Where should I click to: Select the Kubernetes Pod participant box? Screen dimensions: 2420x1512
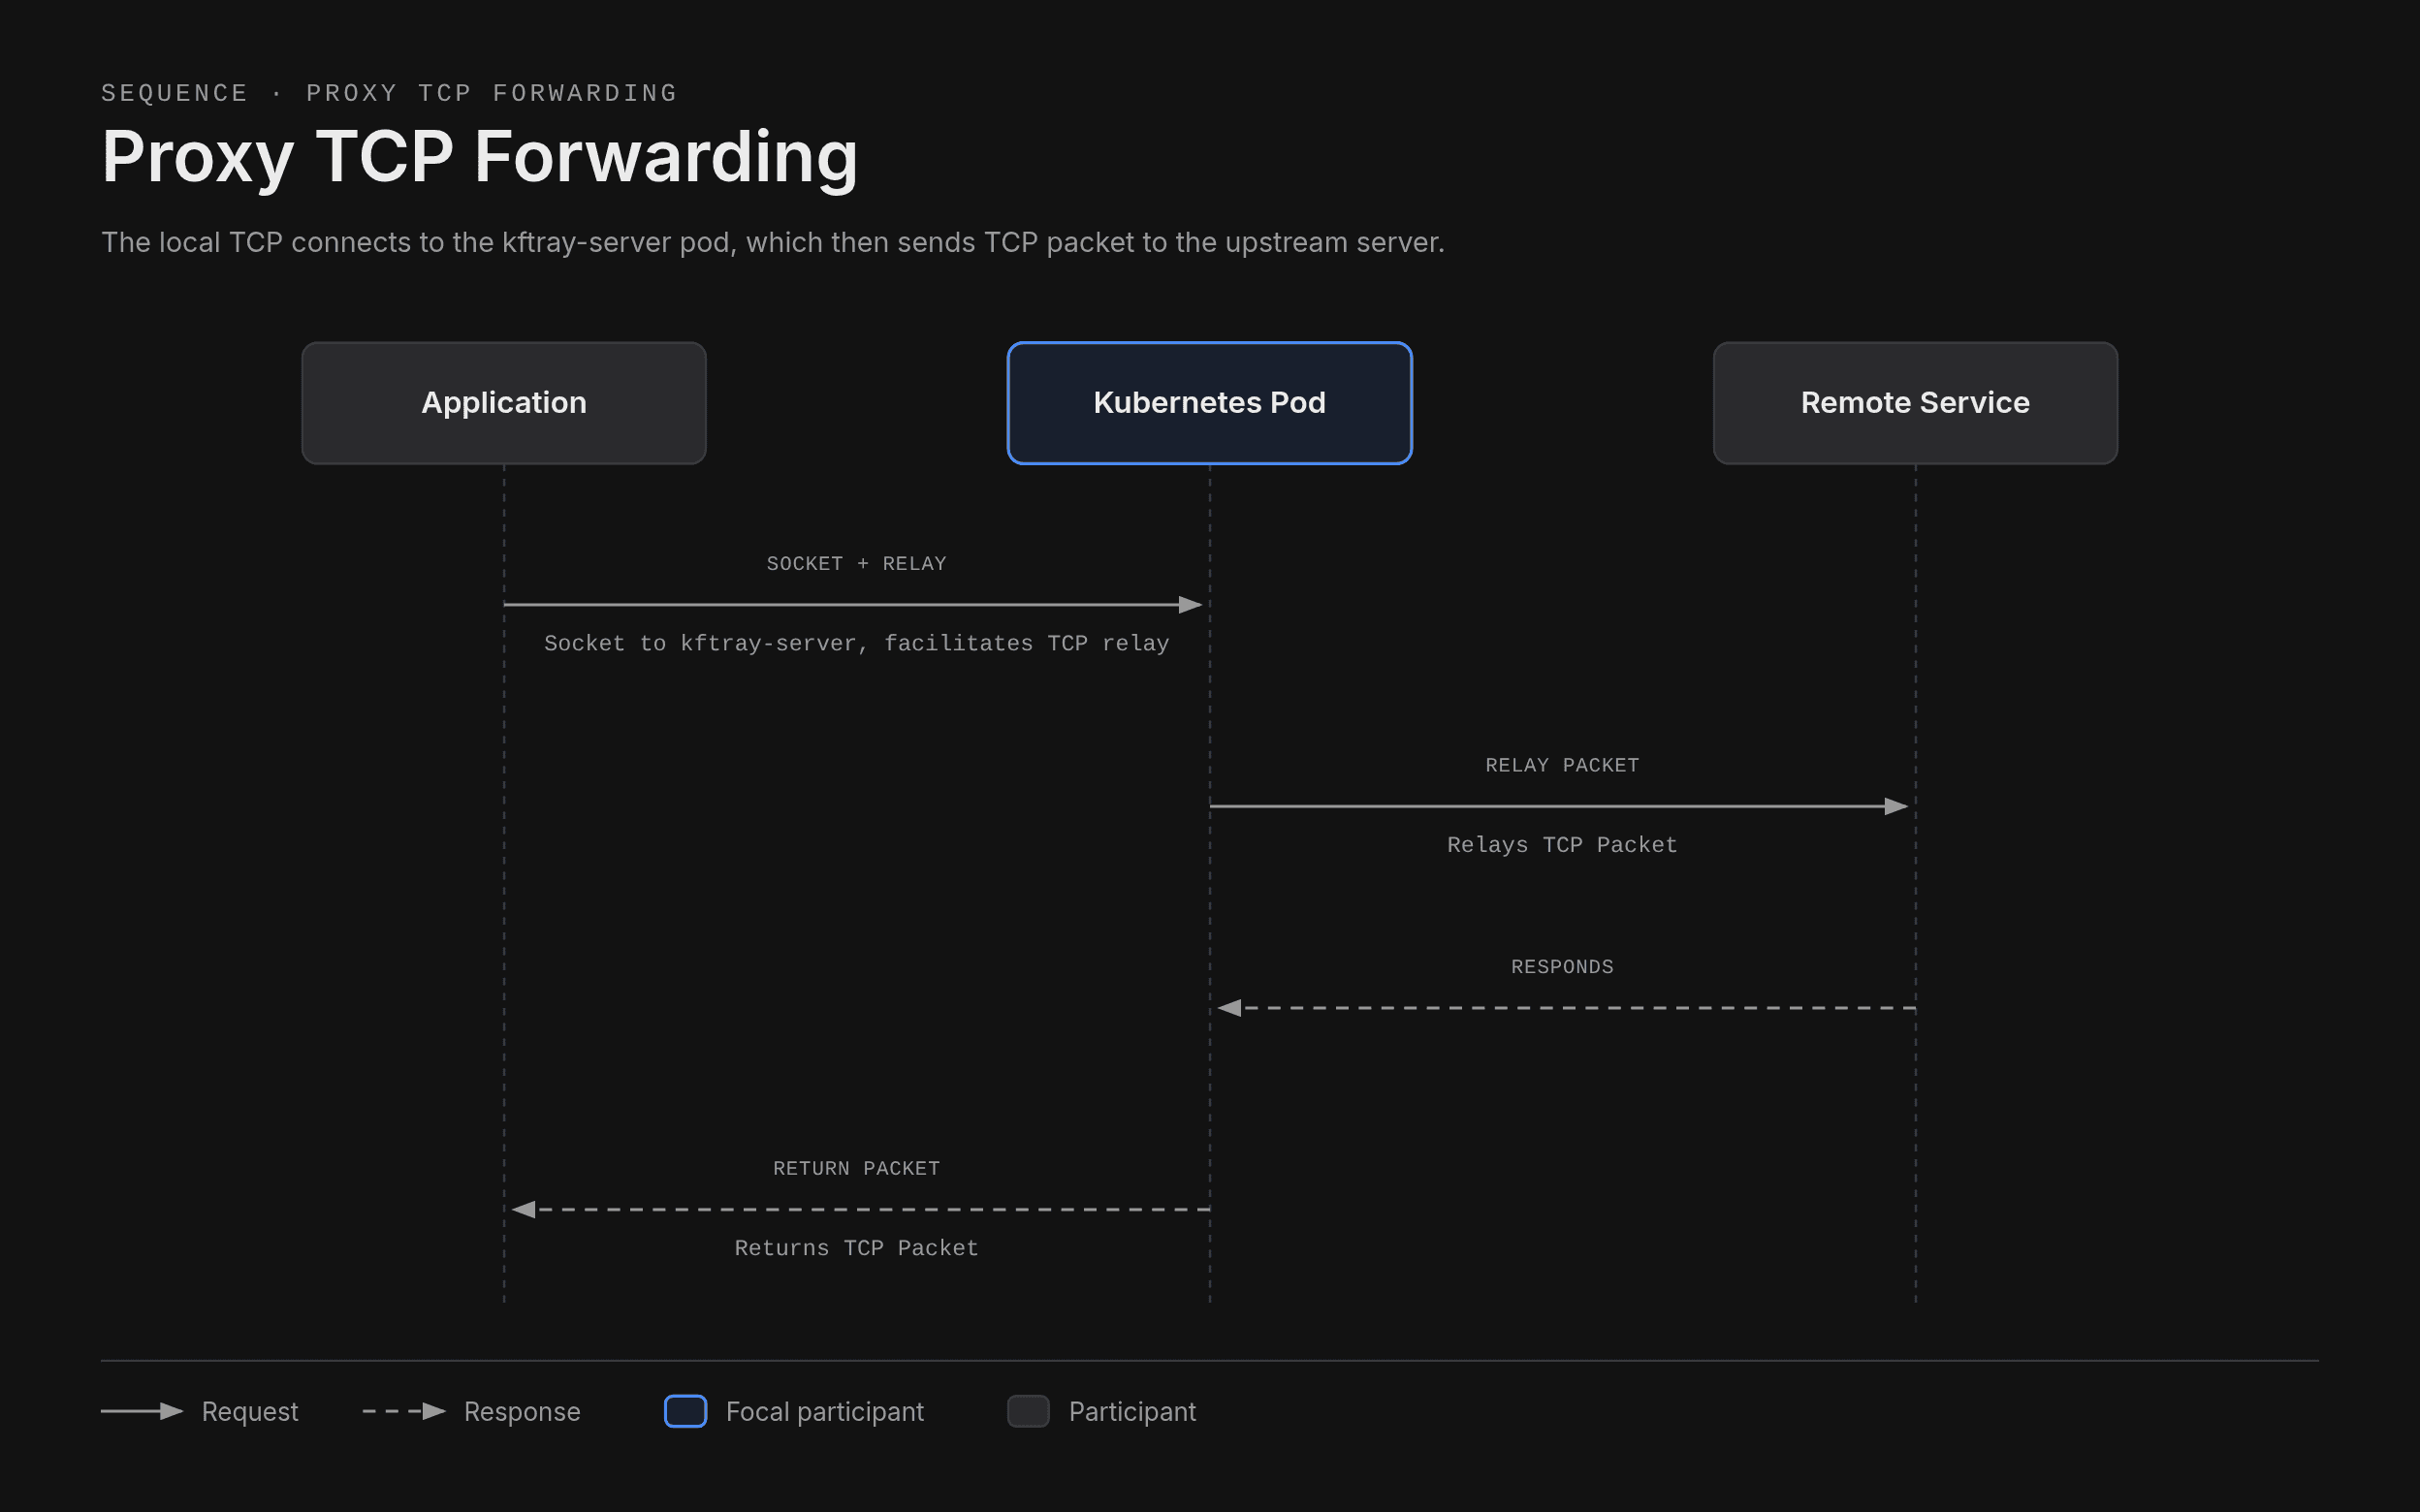click(x=1209, y=403)
